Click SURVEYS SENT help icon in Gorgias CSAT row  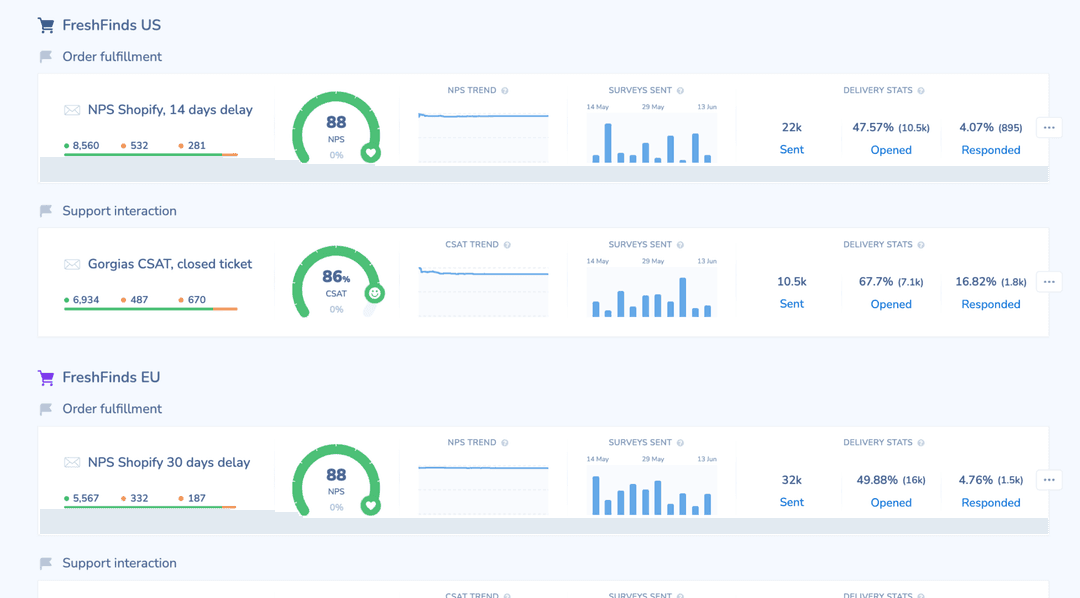(681, 245)
